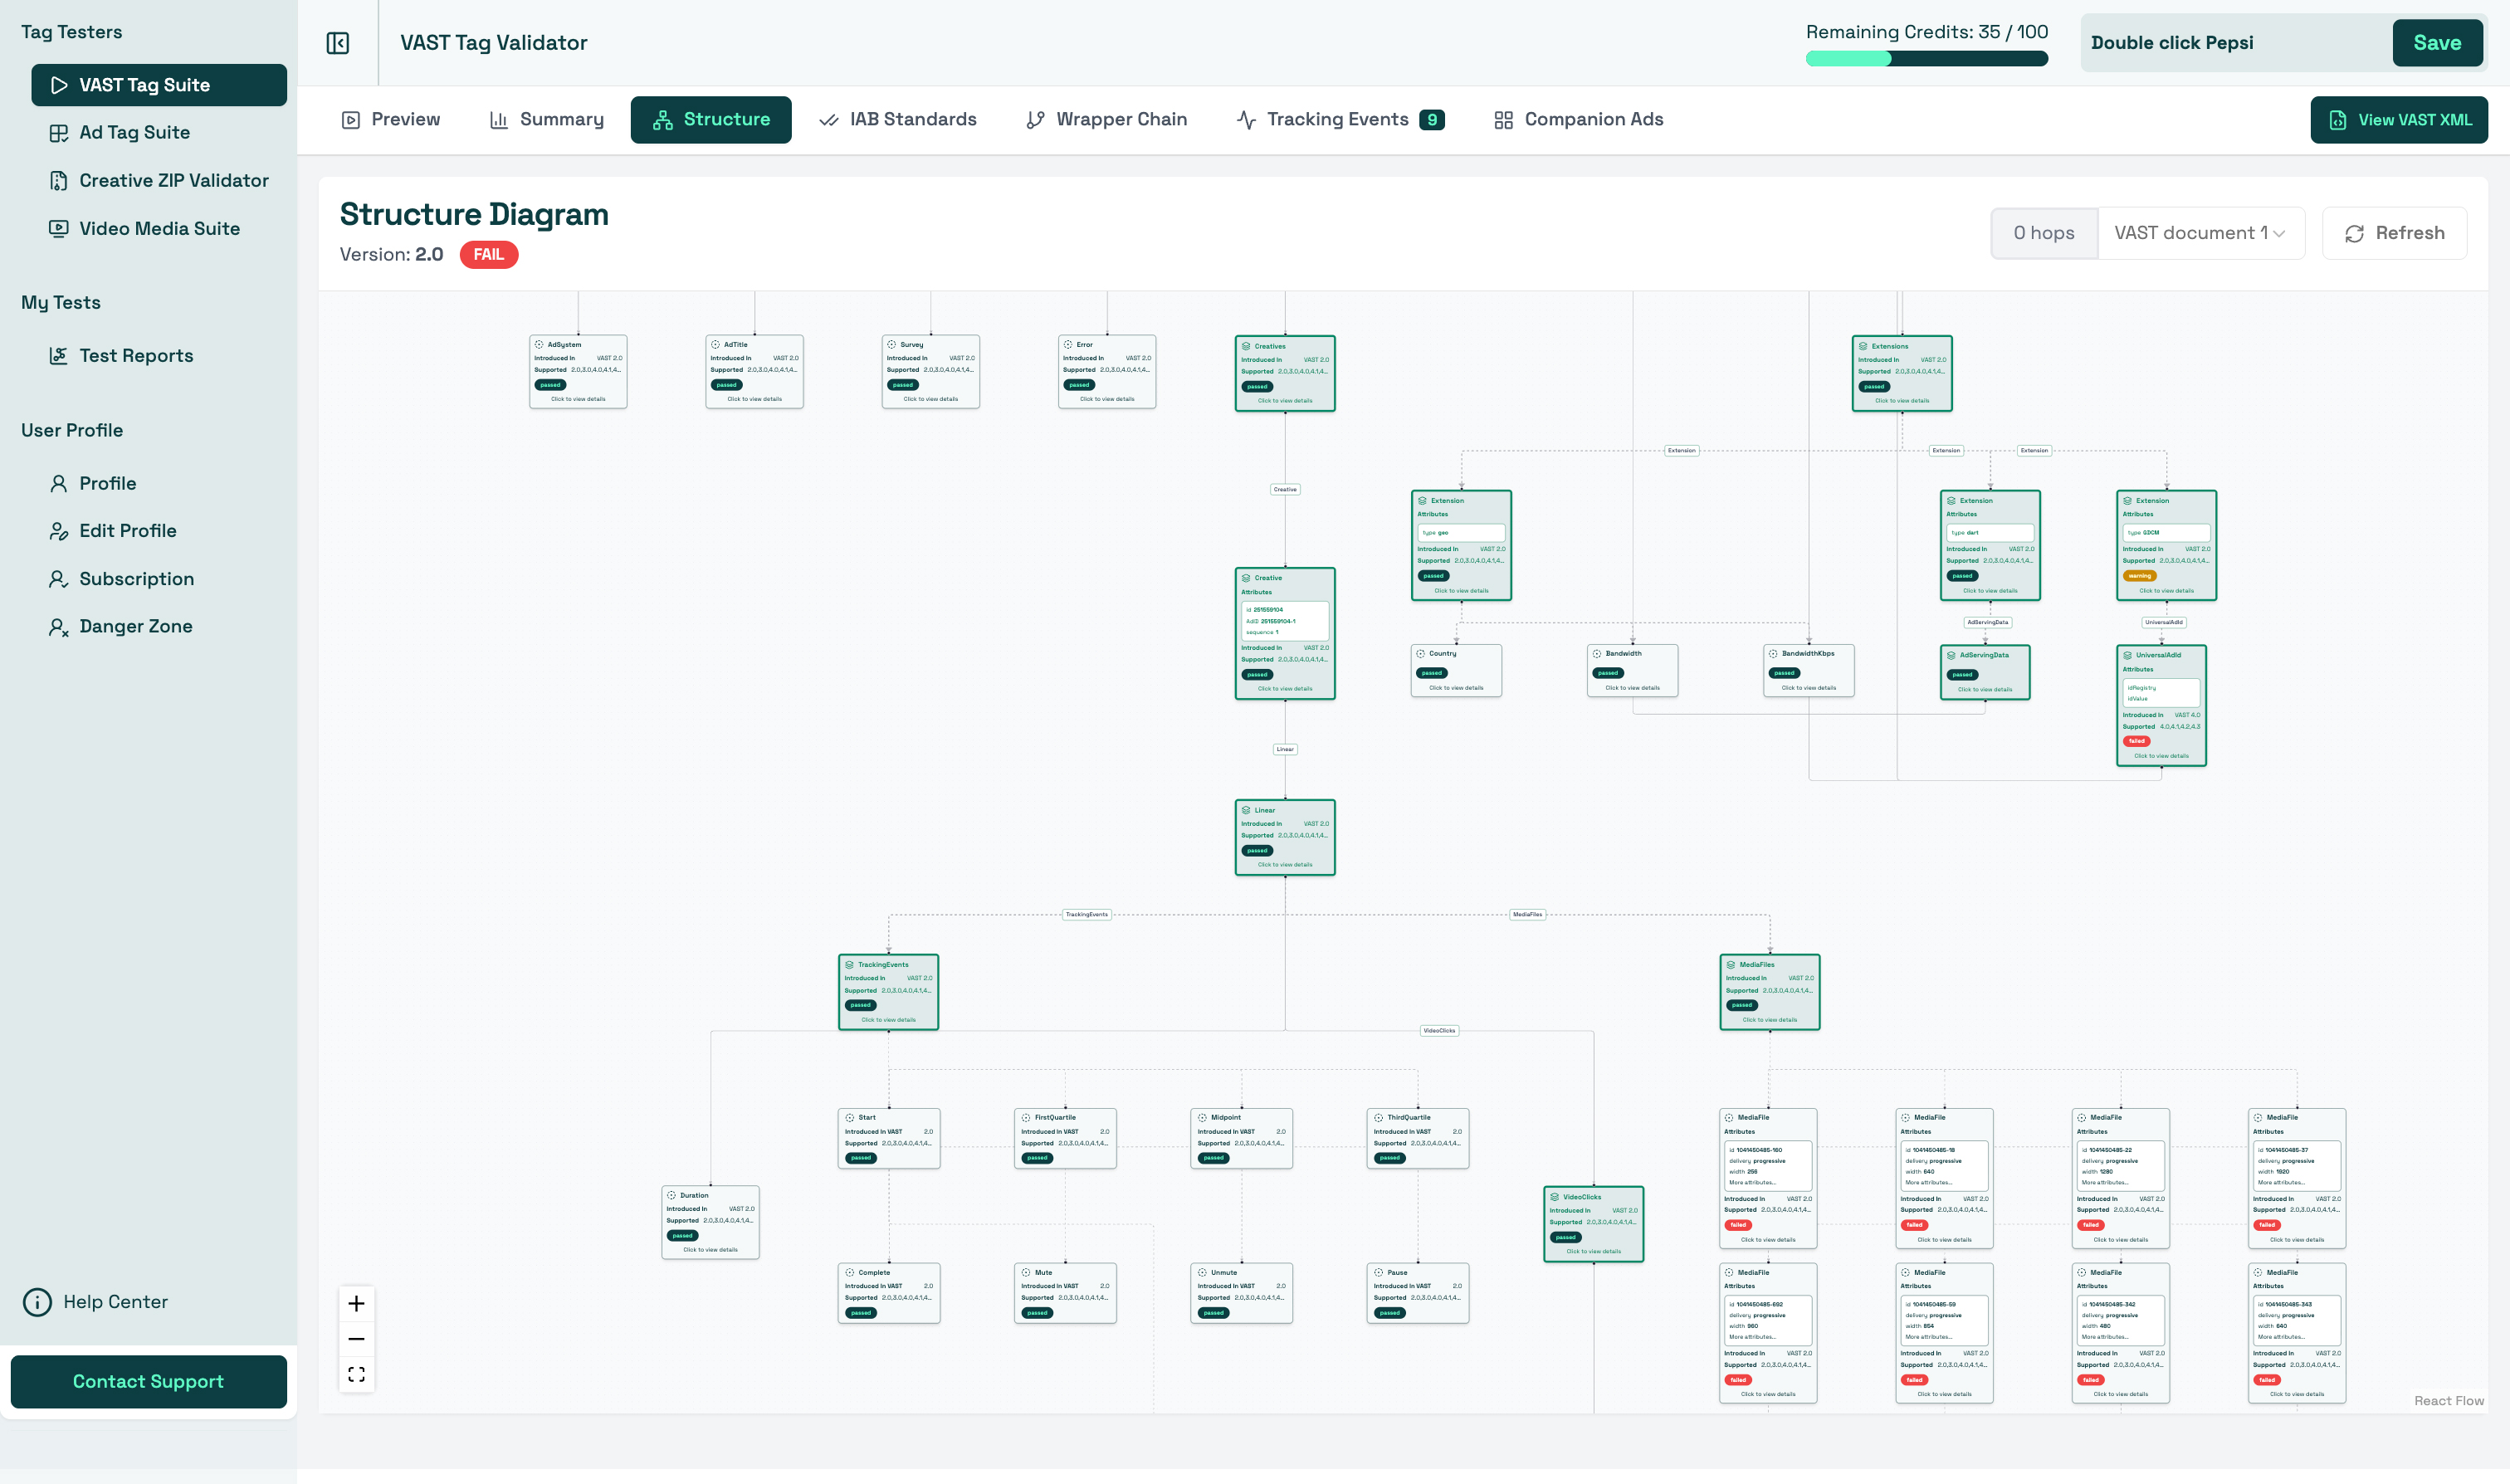Viewport: 2510px width, 1484px height.
Task: Click the Danger Zone user icon
Action: point(59,627)
